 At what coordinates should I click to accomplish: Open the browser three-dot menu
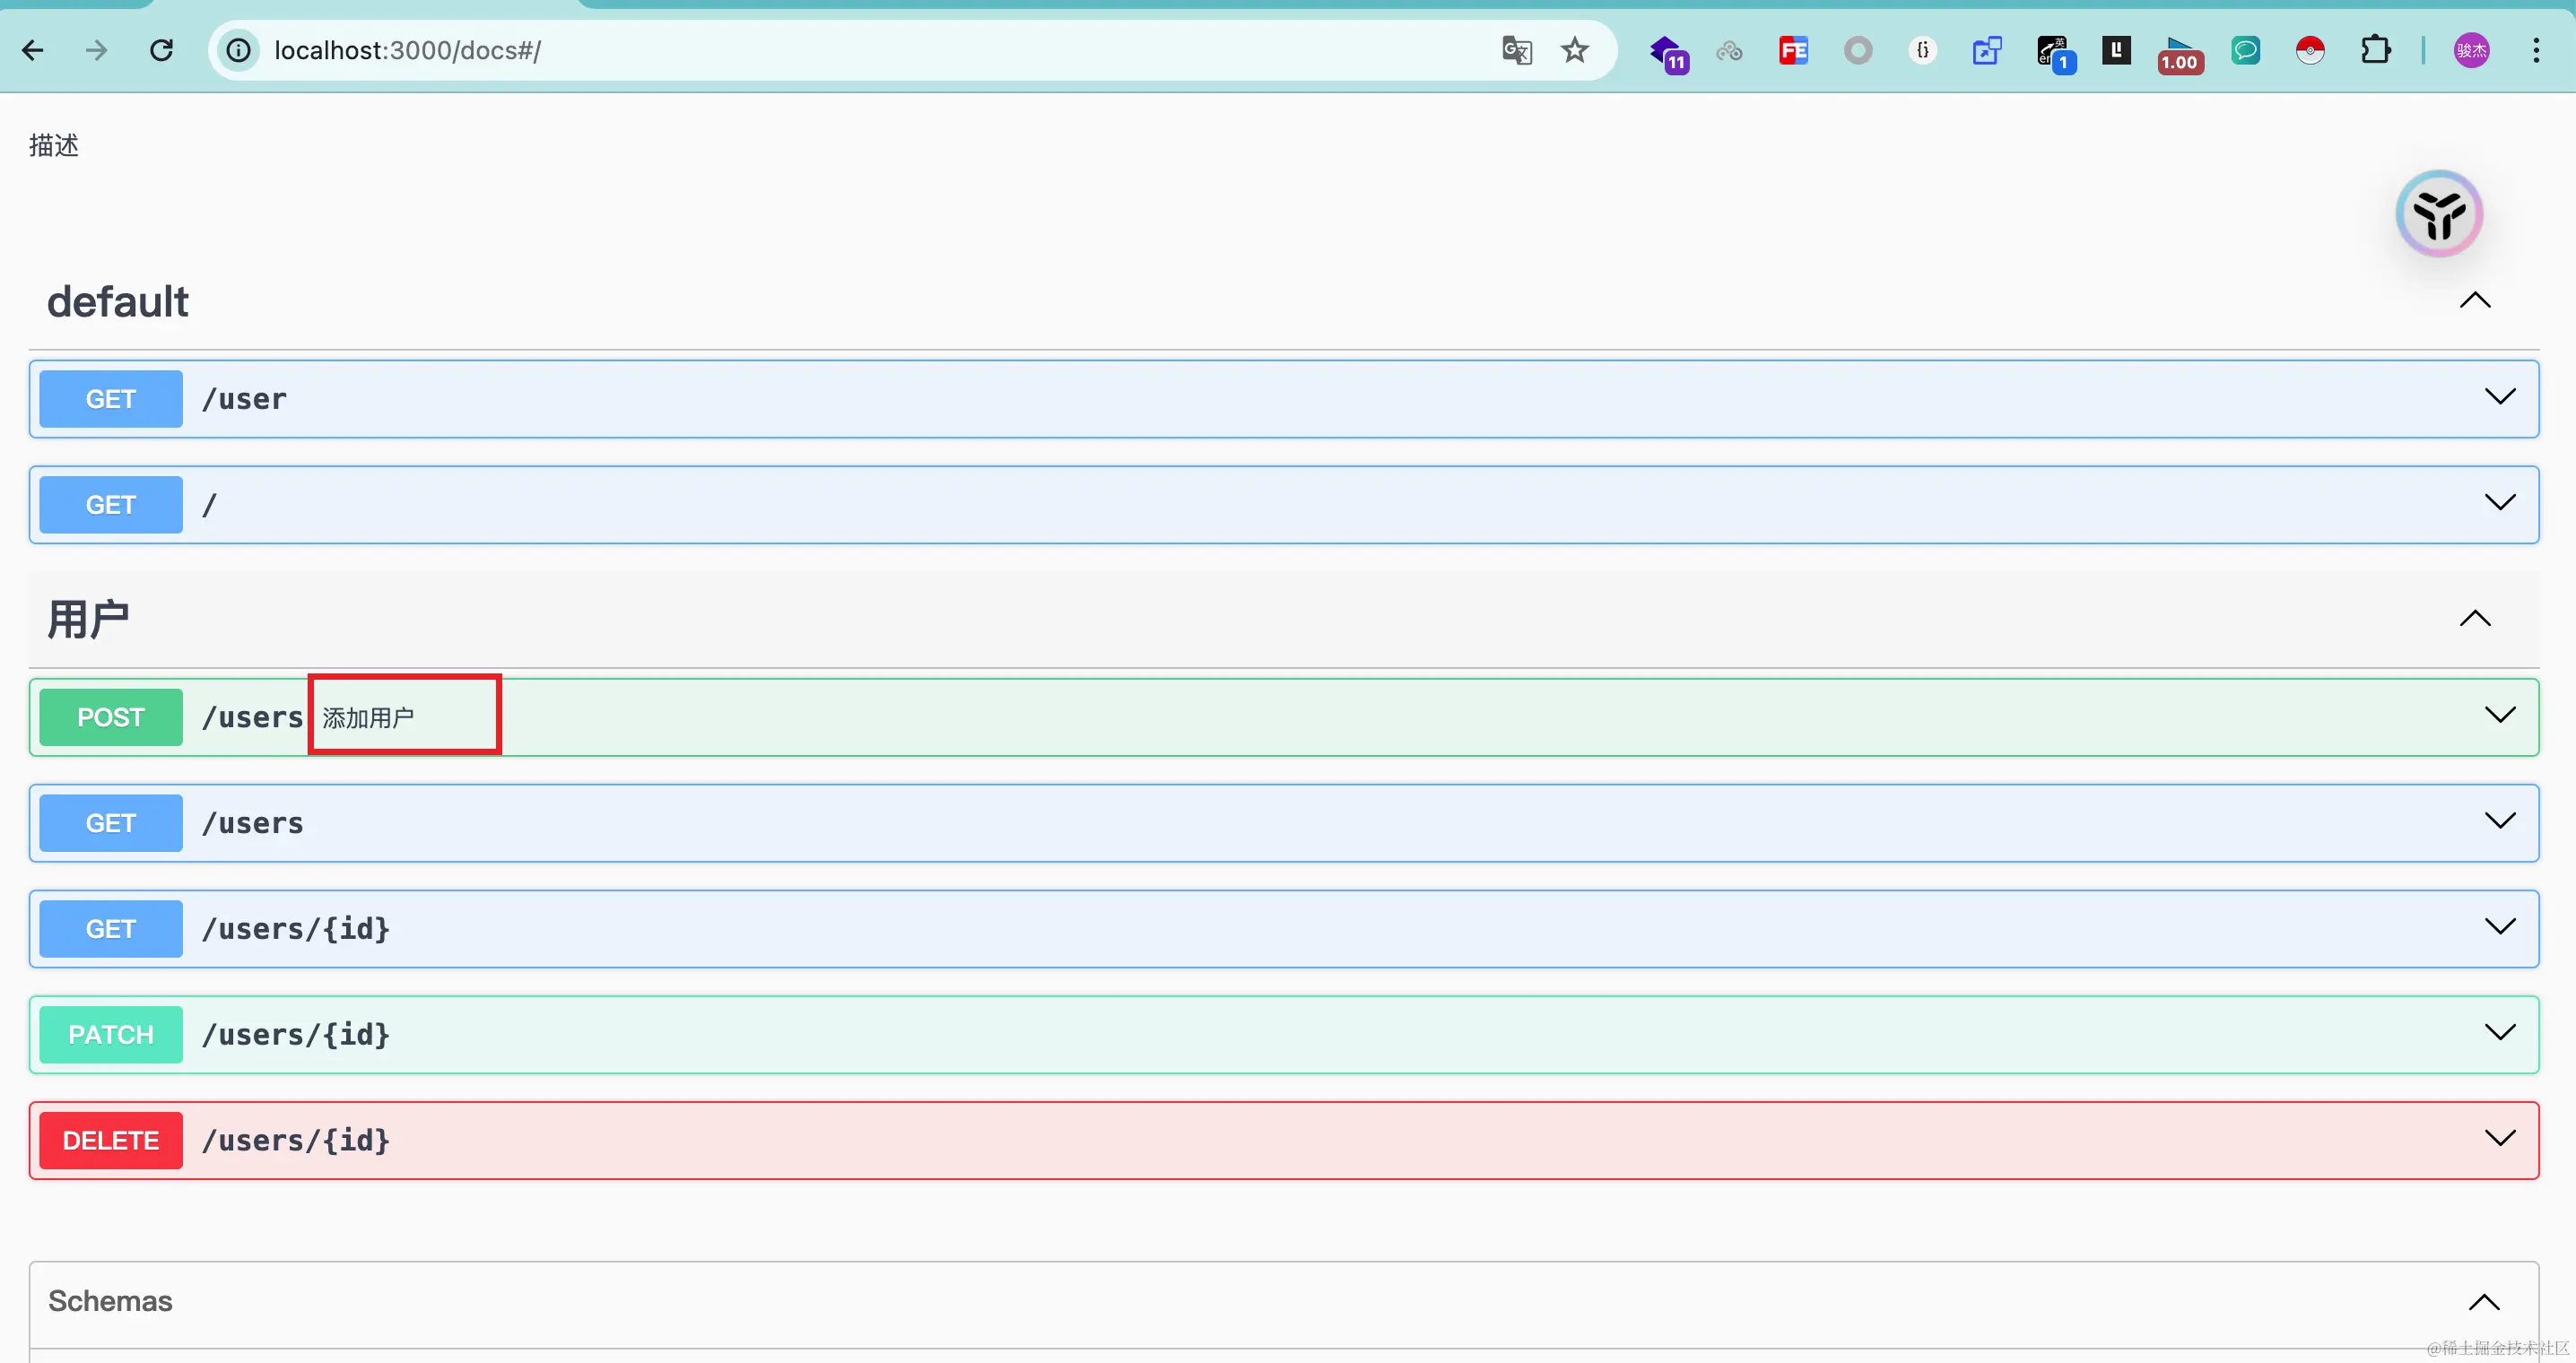[x=2535, y=50]
